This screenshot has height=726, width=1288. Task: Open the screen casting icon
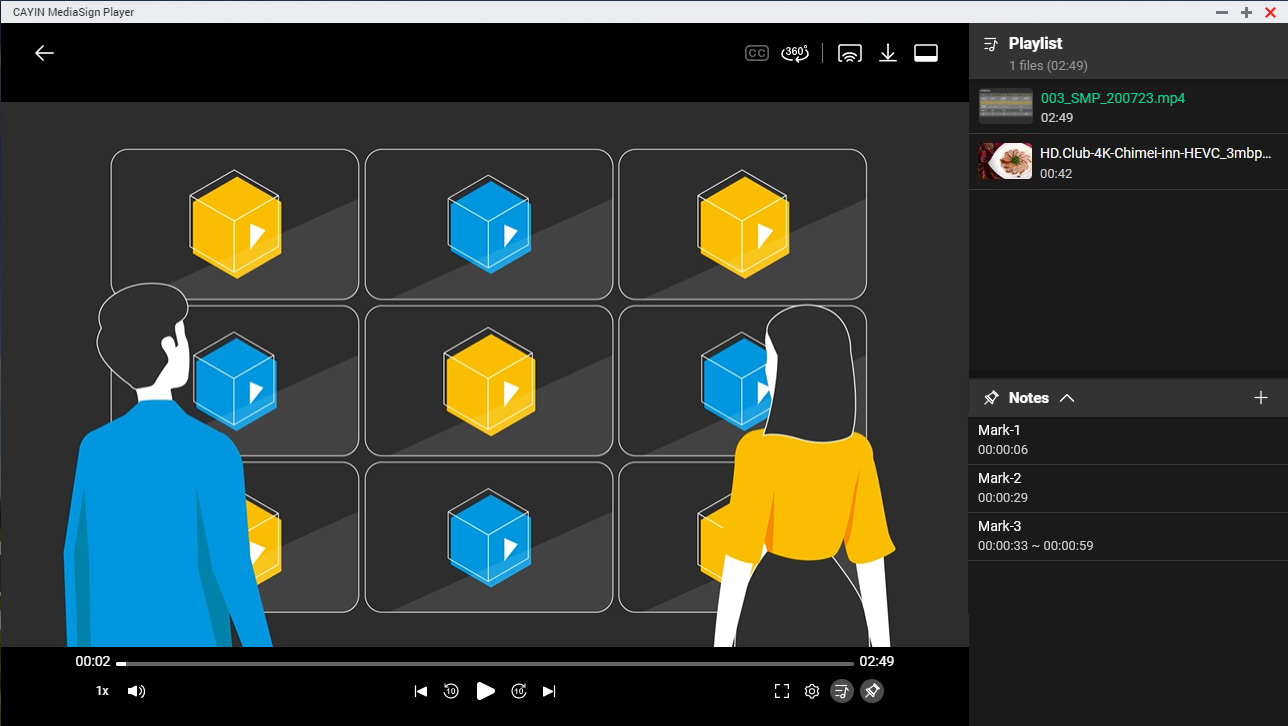(x=849, y=53)
